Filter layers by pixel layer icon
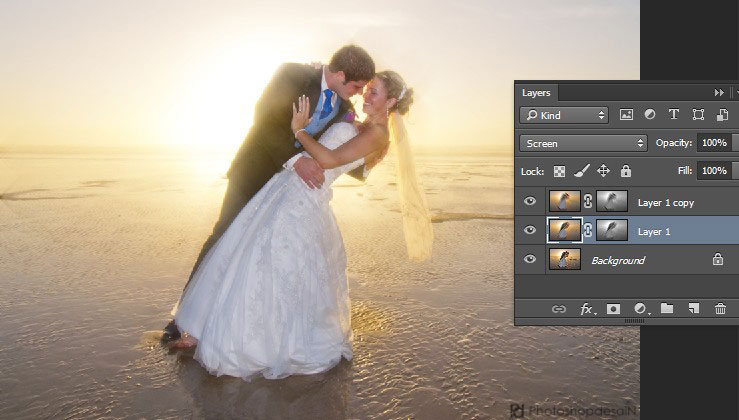This screenshot has width=739, height=420. point(627,115)
